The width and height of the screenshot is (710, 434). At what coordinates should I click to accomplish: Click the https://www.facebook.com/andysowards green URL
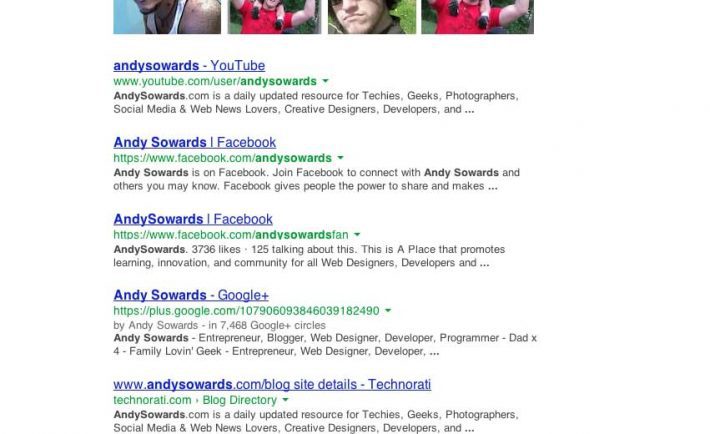tap(222, 158)
